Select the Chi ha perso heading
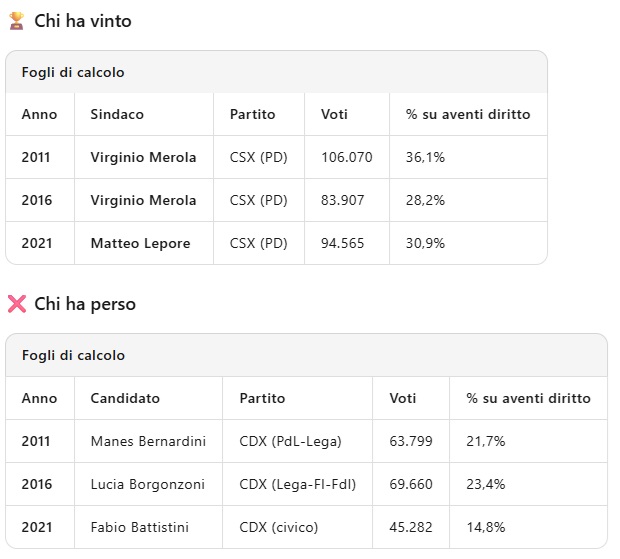Image resolution: width=620 pixels, height=559 pixels. [x=85, y=304]
